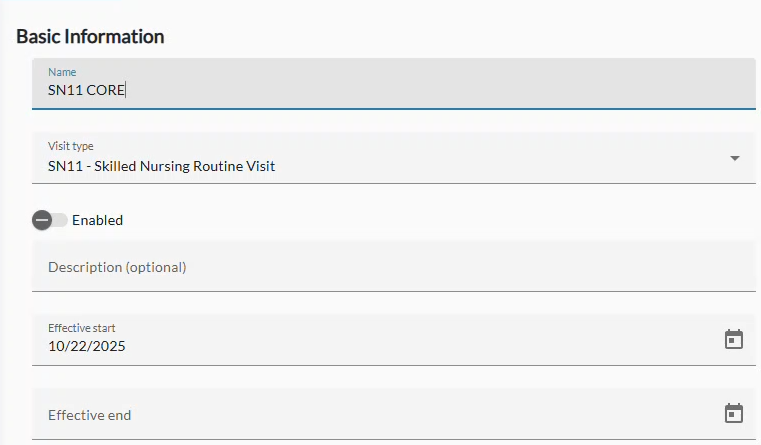Click the Visit type label
This screenshot has width=761, height=445.
point(71,146)
